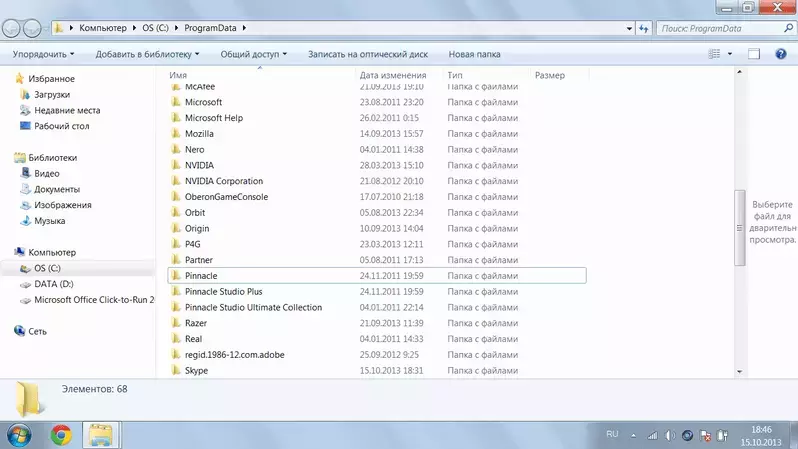Create a Новая папка
Image resolution: width=798 pixels, height=449 pixels.
474,54
